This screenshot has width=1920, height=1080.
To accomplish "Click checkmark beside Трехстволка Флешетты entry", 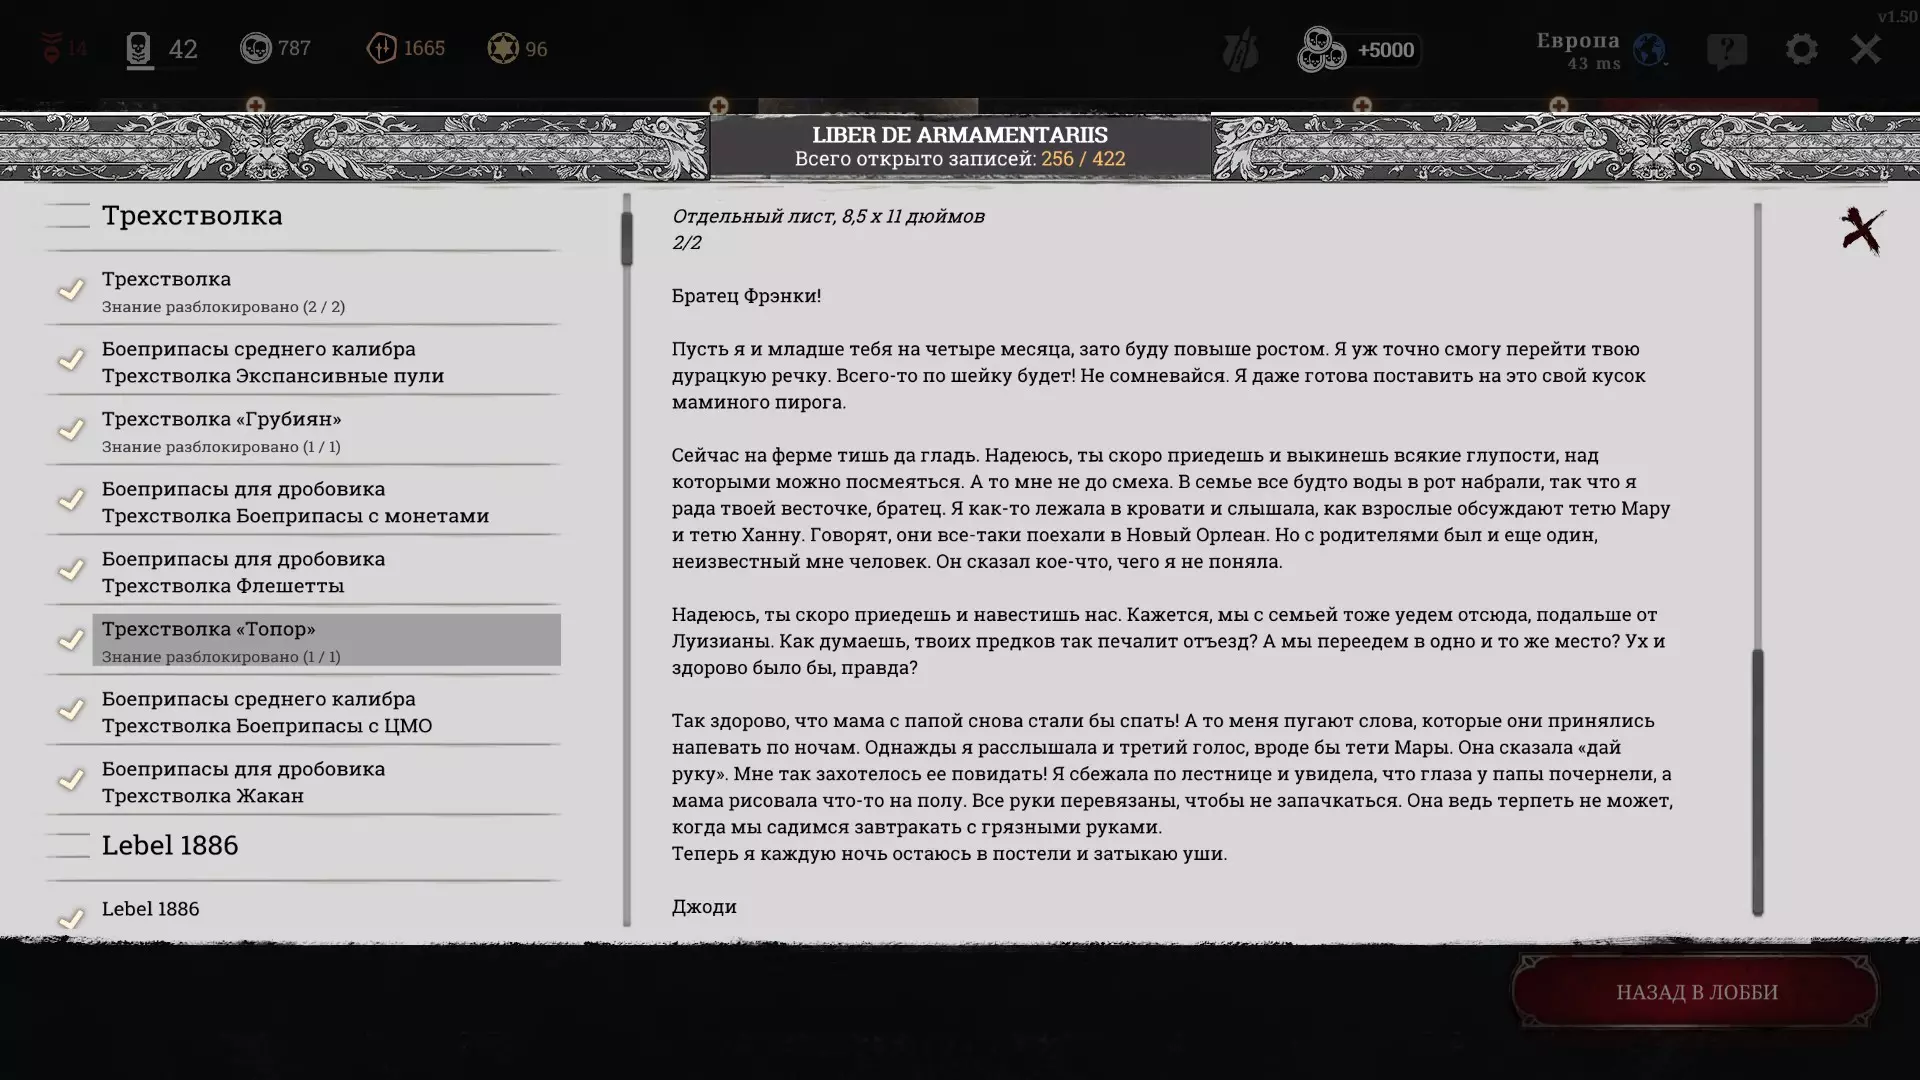I will click(71, 570).
